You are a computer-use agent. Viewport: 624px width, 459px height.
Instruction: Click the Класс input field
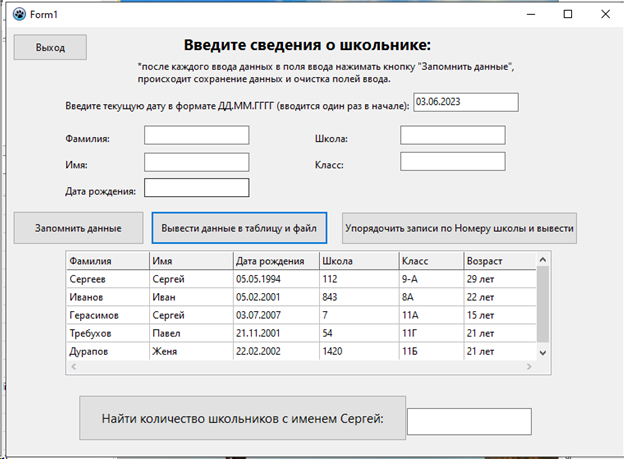pos(452,162)
